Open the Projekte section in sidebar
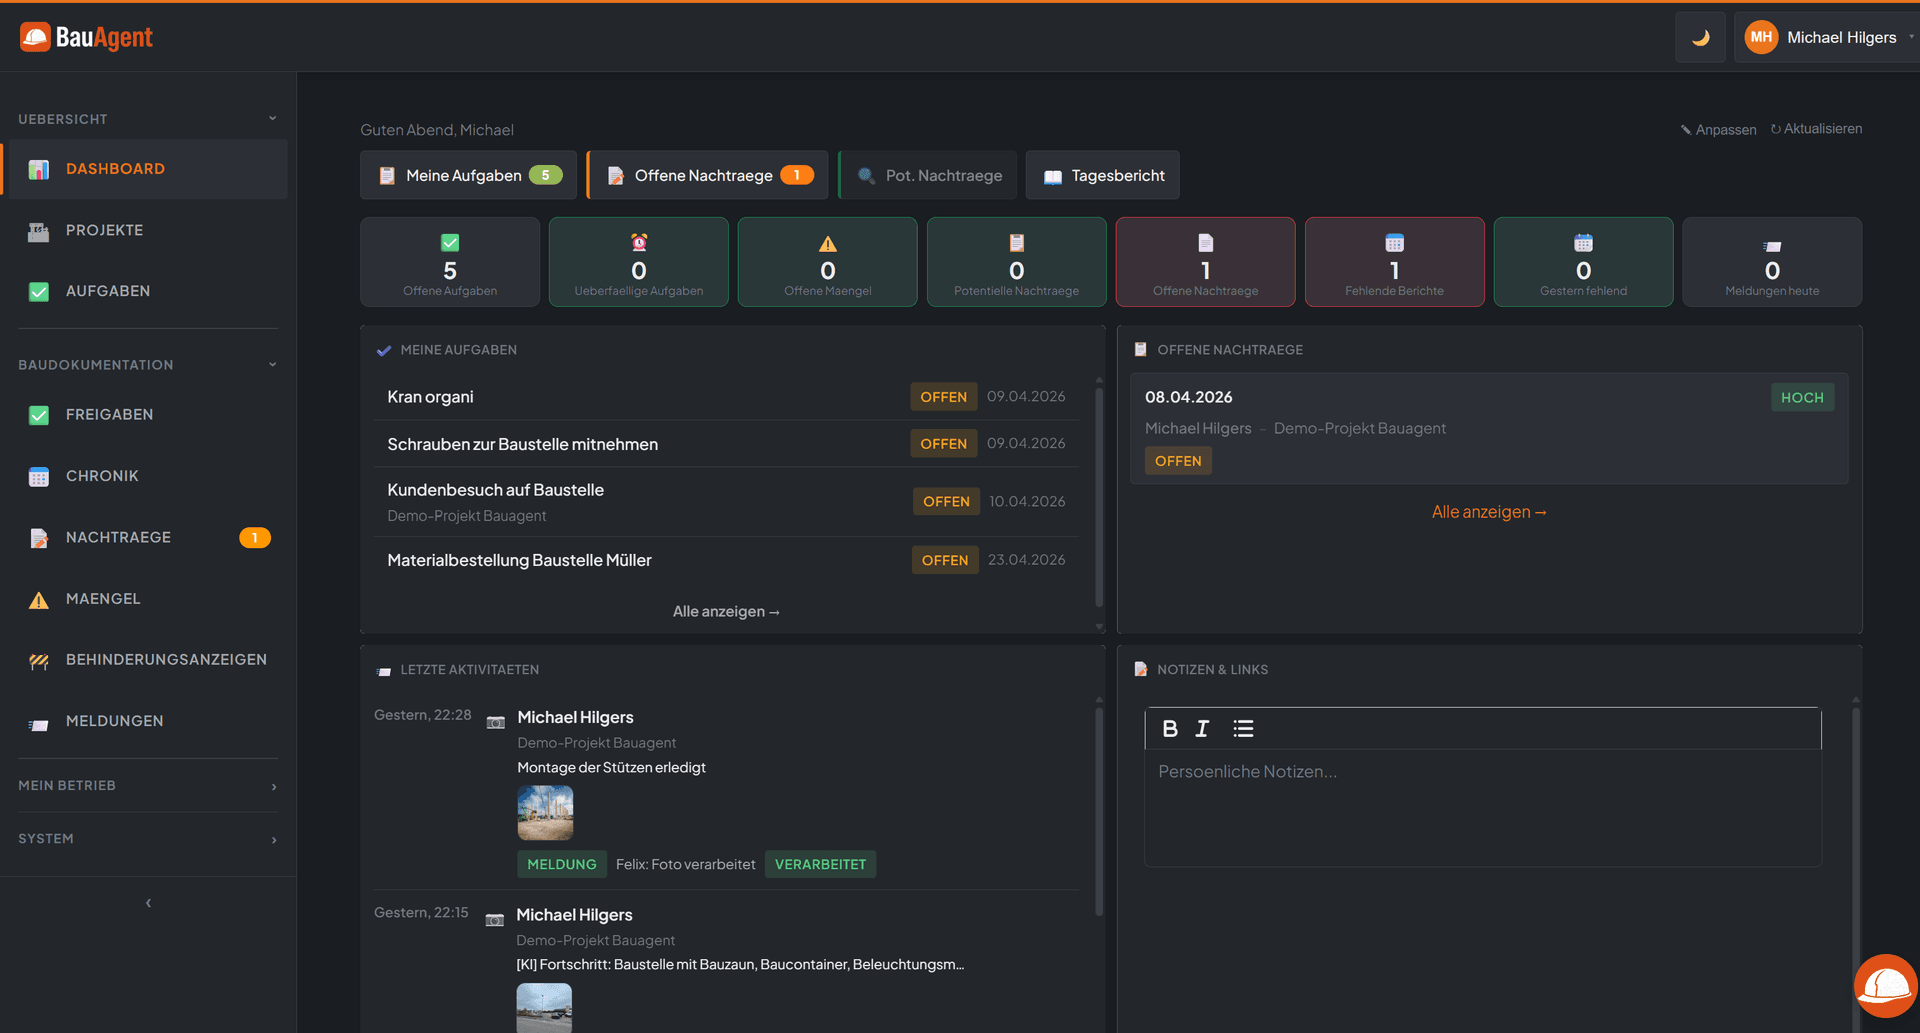This screenshot has width=1920, height=1033. coord(107,230)
